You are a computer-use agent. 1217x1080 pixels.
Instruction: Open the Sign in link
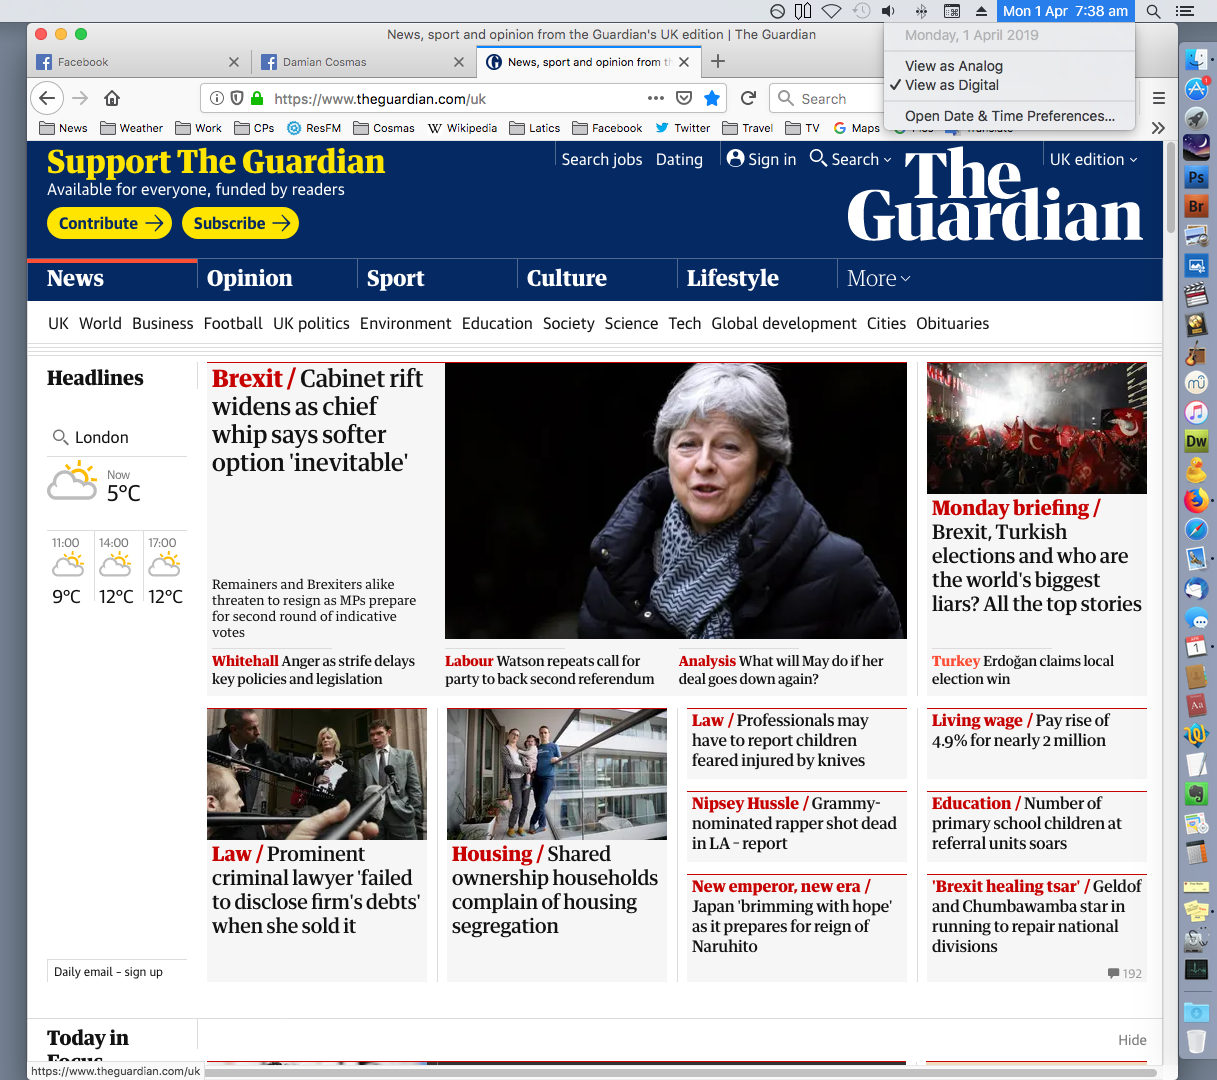761,159
